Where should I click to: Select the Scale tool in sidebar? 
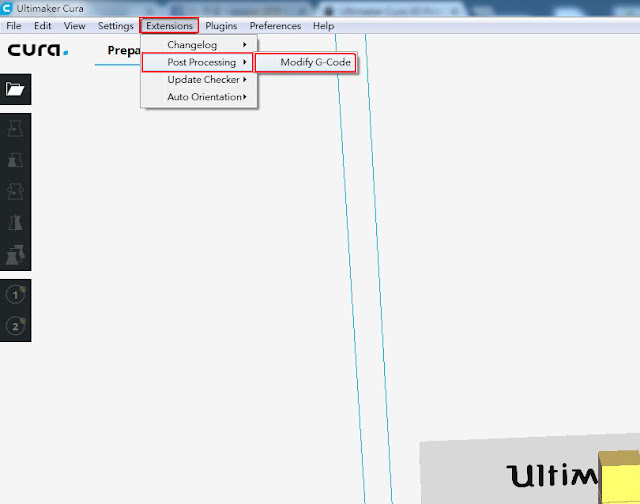[x=16, y=160]
